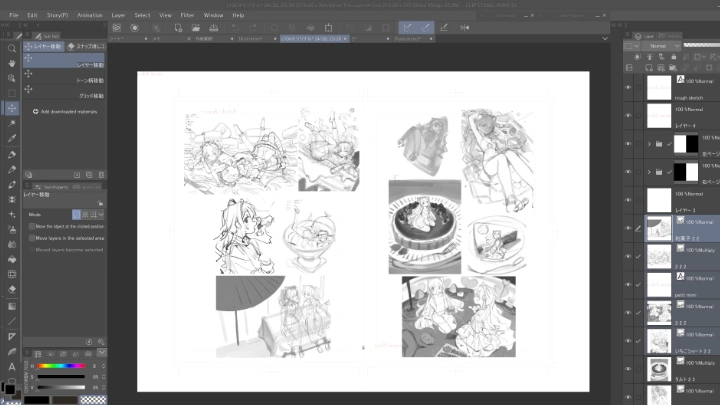Viewport: 720px width, 405px height.
Task: Hide the 左ページ folder layer
Action: tap(628, 144)
